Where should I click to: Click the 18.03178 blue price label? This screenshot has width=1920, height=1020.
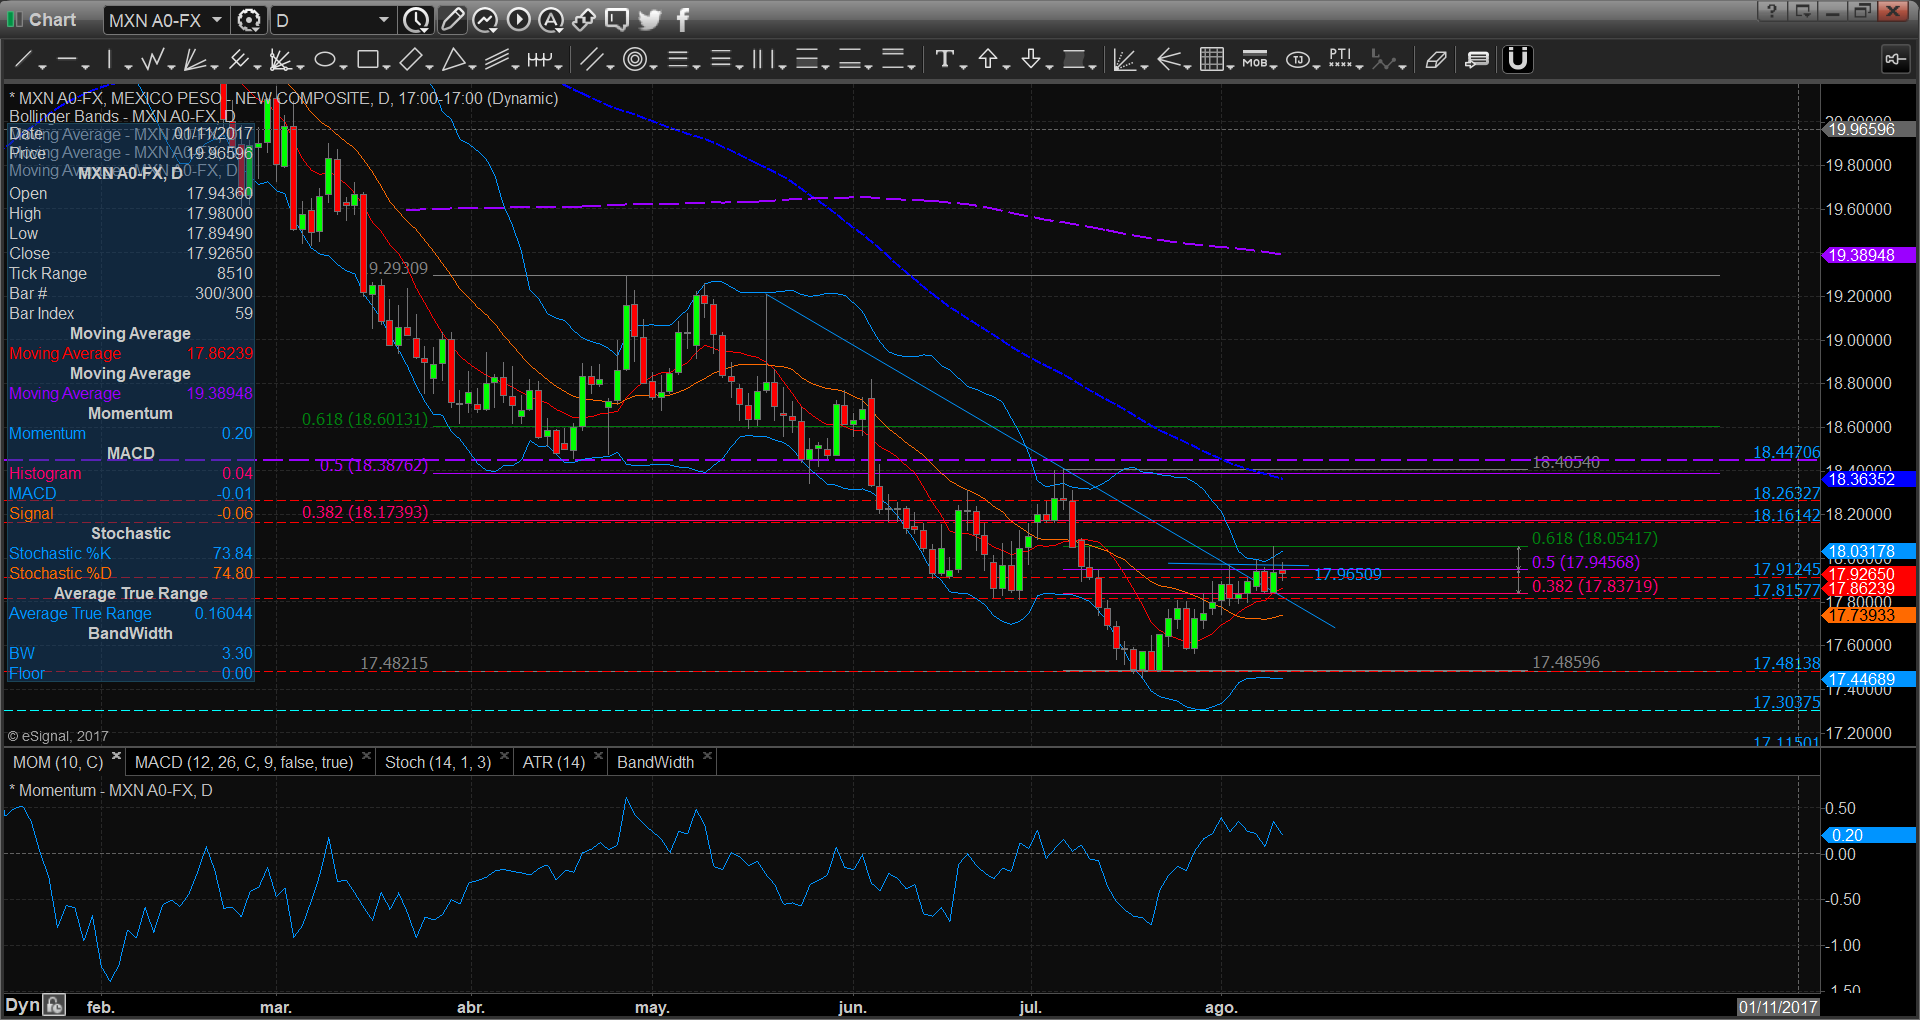click(1870, 551)
